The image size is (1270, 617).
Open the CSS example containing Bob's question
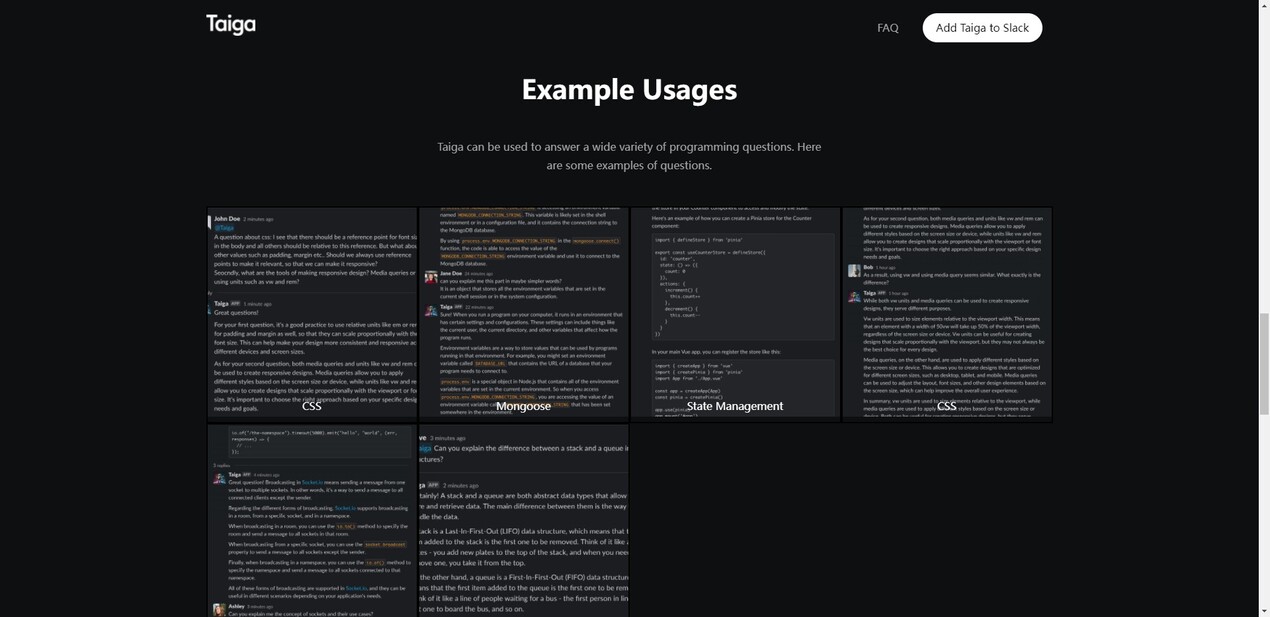point(947,313)
